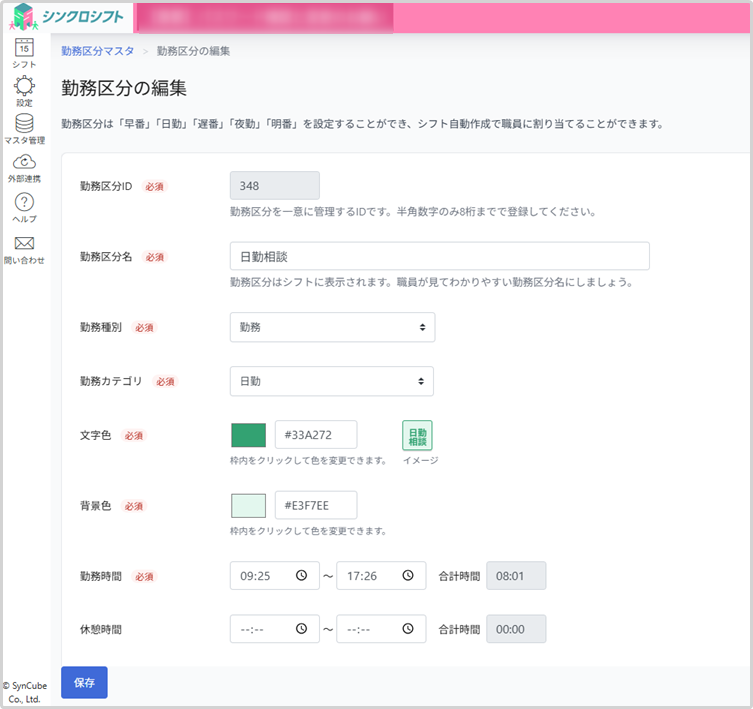Open 外部連携 cloud icon
Screen dimensions: 753x709
[x=24, y=162]
